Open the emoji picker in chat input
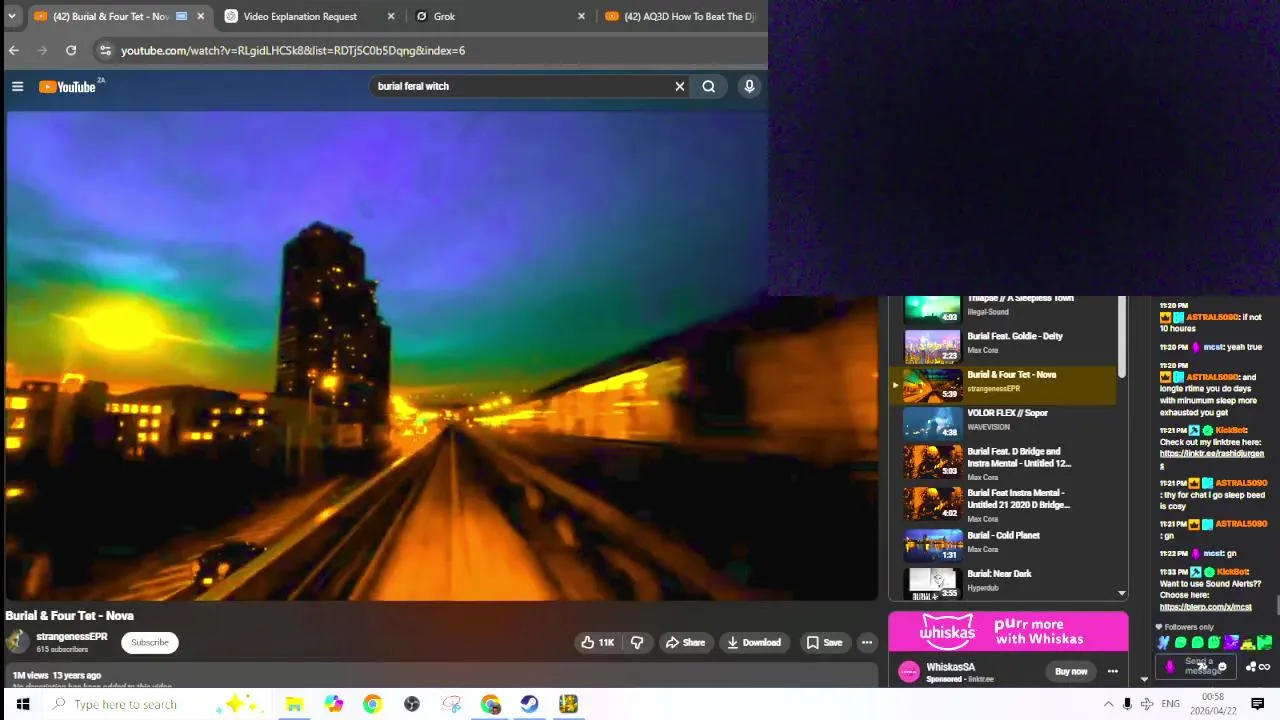This screenshot has width=1280, height=720. (x=1222, y=667)
